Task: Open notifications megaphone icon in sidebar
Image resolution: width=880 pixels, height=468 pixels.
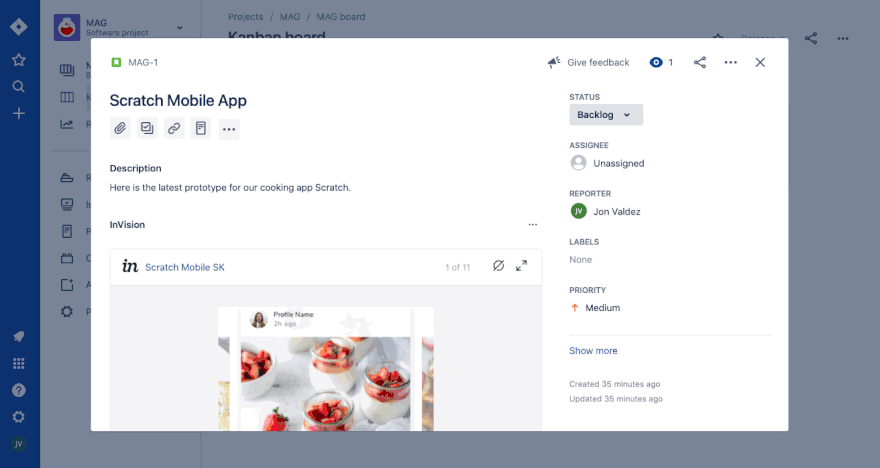Action: [19, 337]
